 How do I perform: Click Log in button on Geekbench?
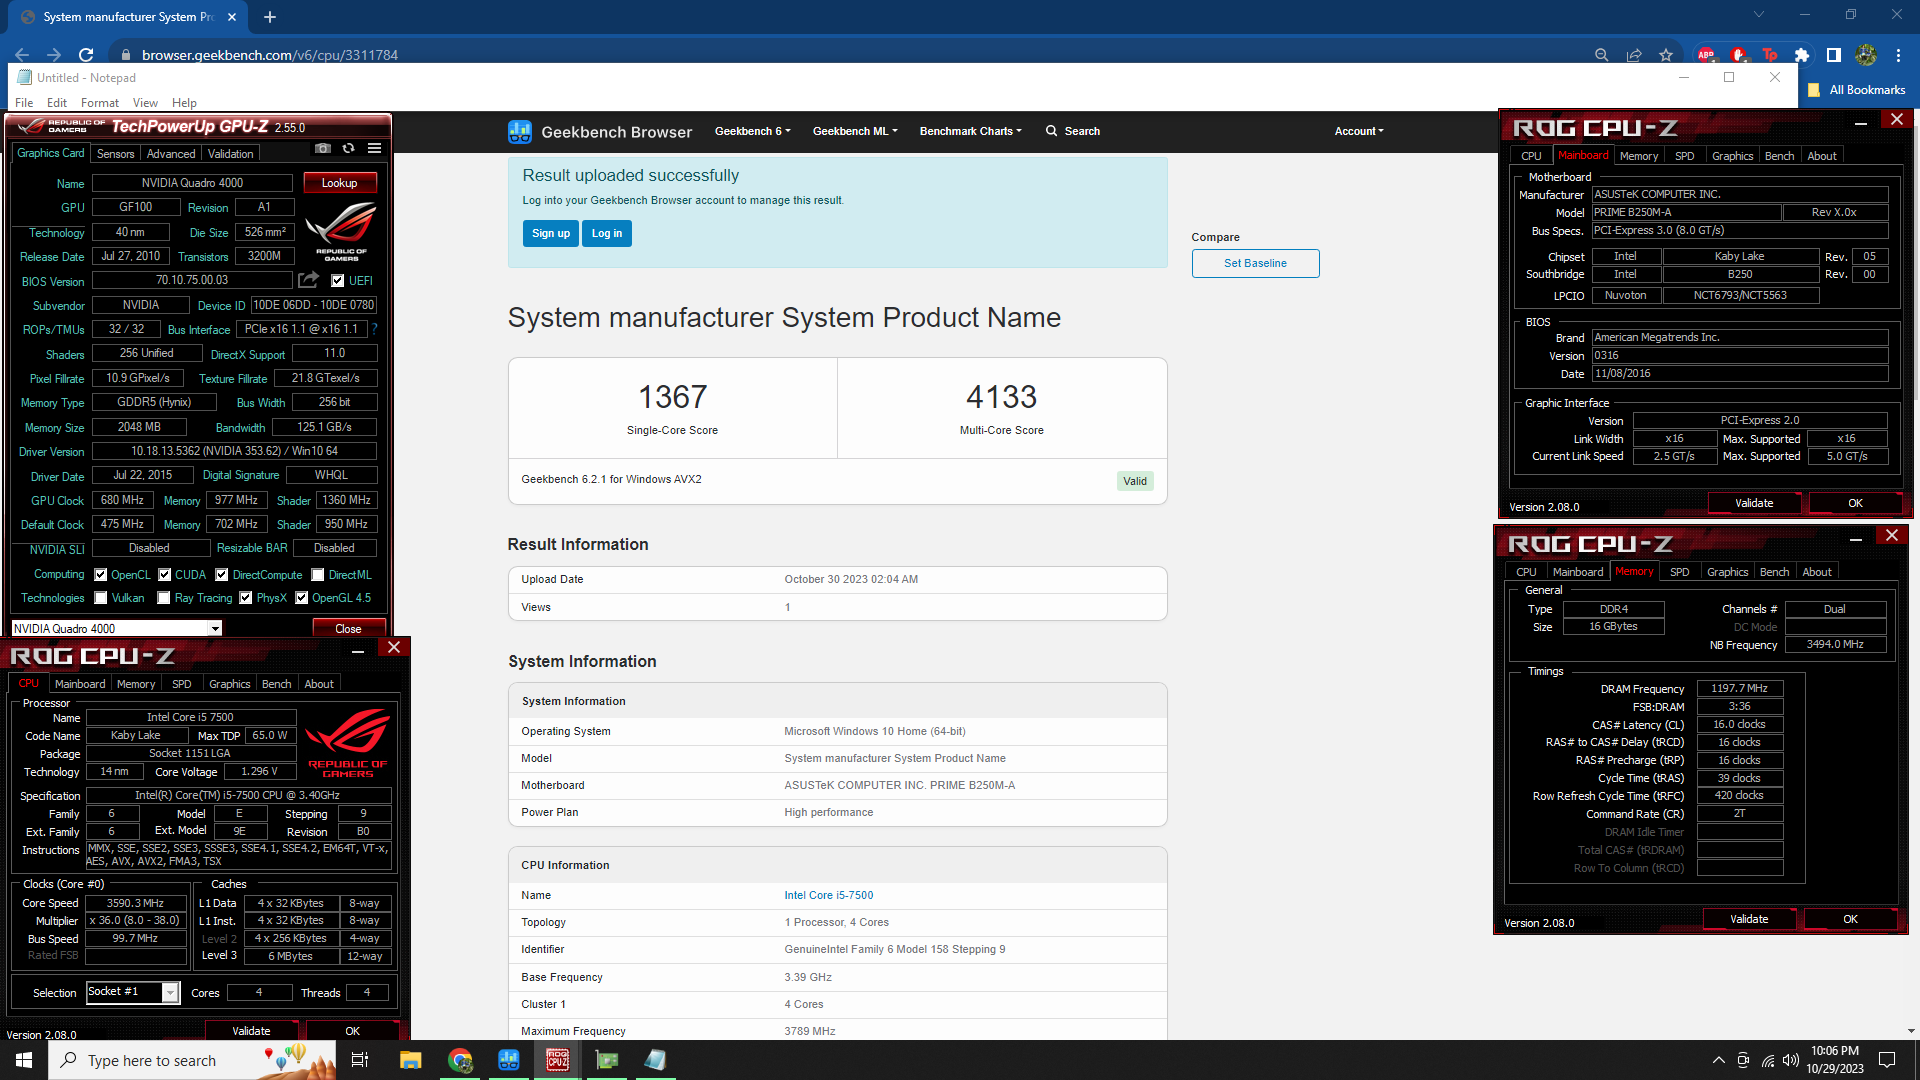[x=606, y=233]
